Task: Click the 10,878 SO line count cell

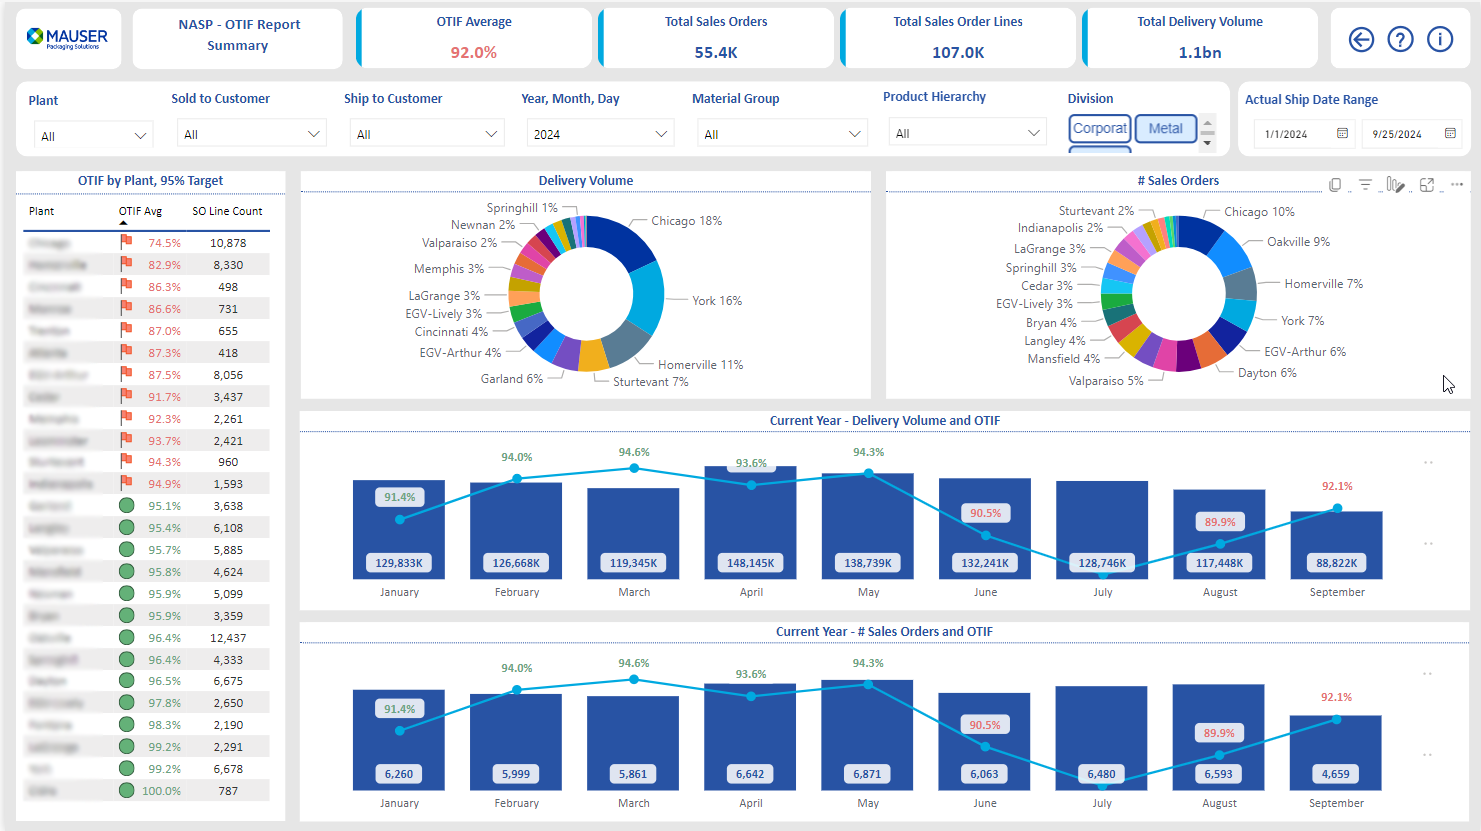Action: pyautogui.click(x=228, y=243)
